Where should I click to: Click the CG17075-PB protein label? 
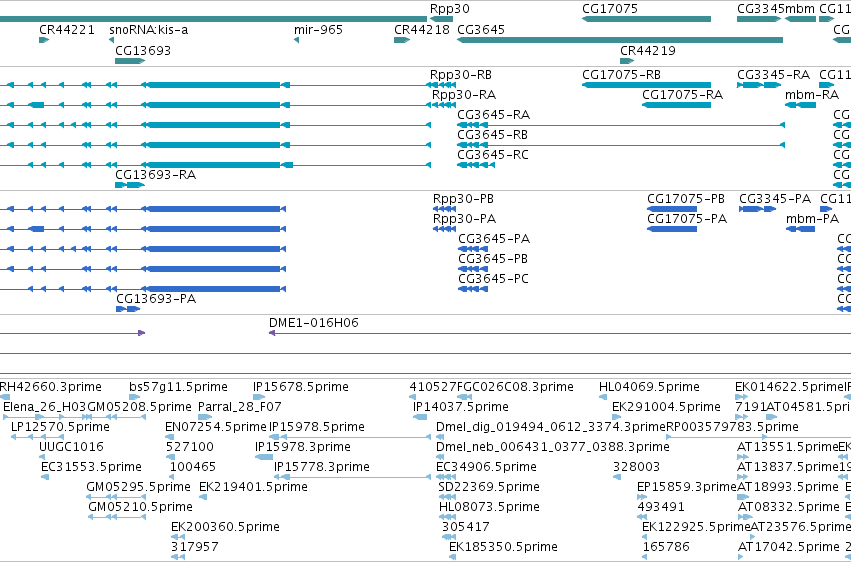(685, 199)
